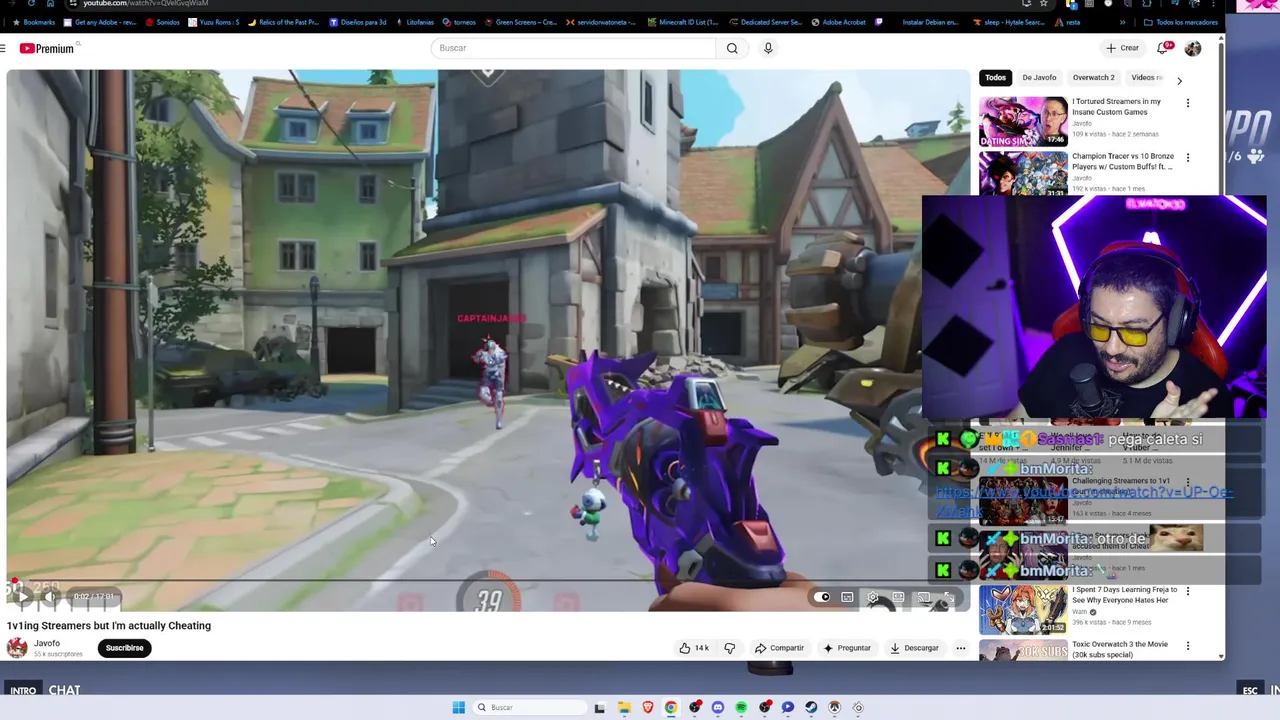Click the browser address bar URL

pos(146,4)
